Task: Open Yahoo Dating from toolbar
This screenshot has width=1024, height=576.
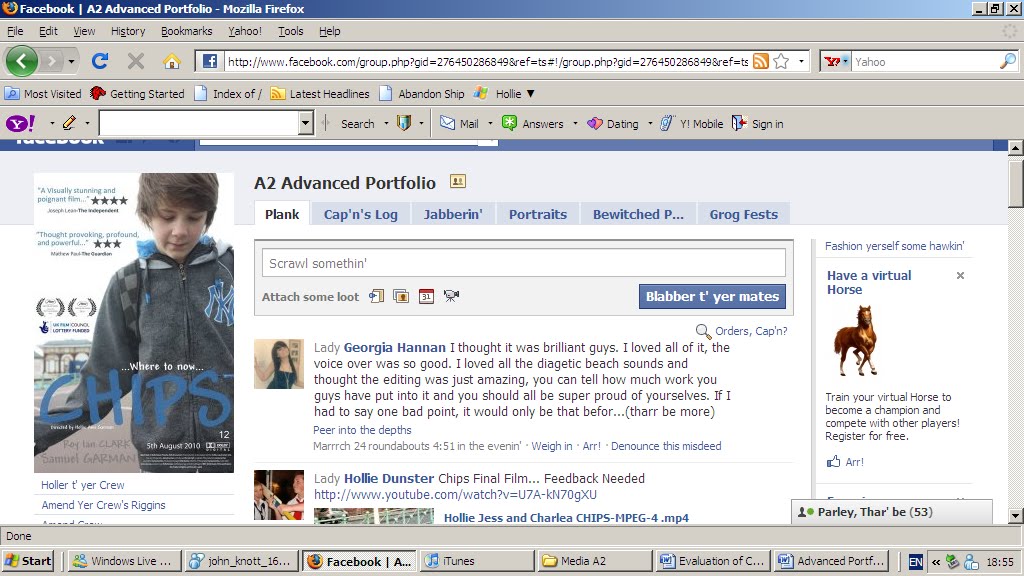Action: coord(613,123)
